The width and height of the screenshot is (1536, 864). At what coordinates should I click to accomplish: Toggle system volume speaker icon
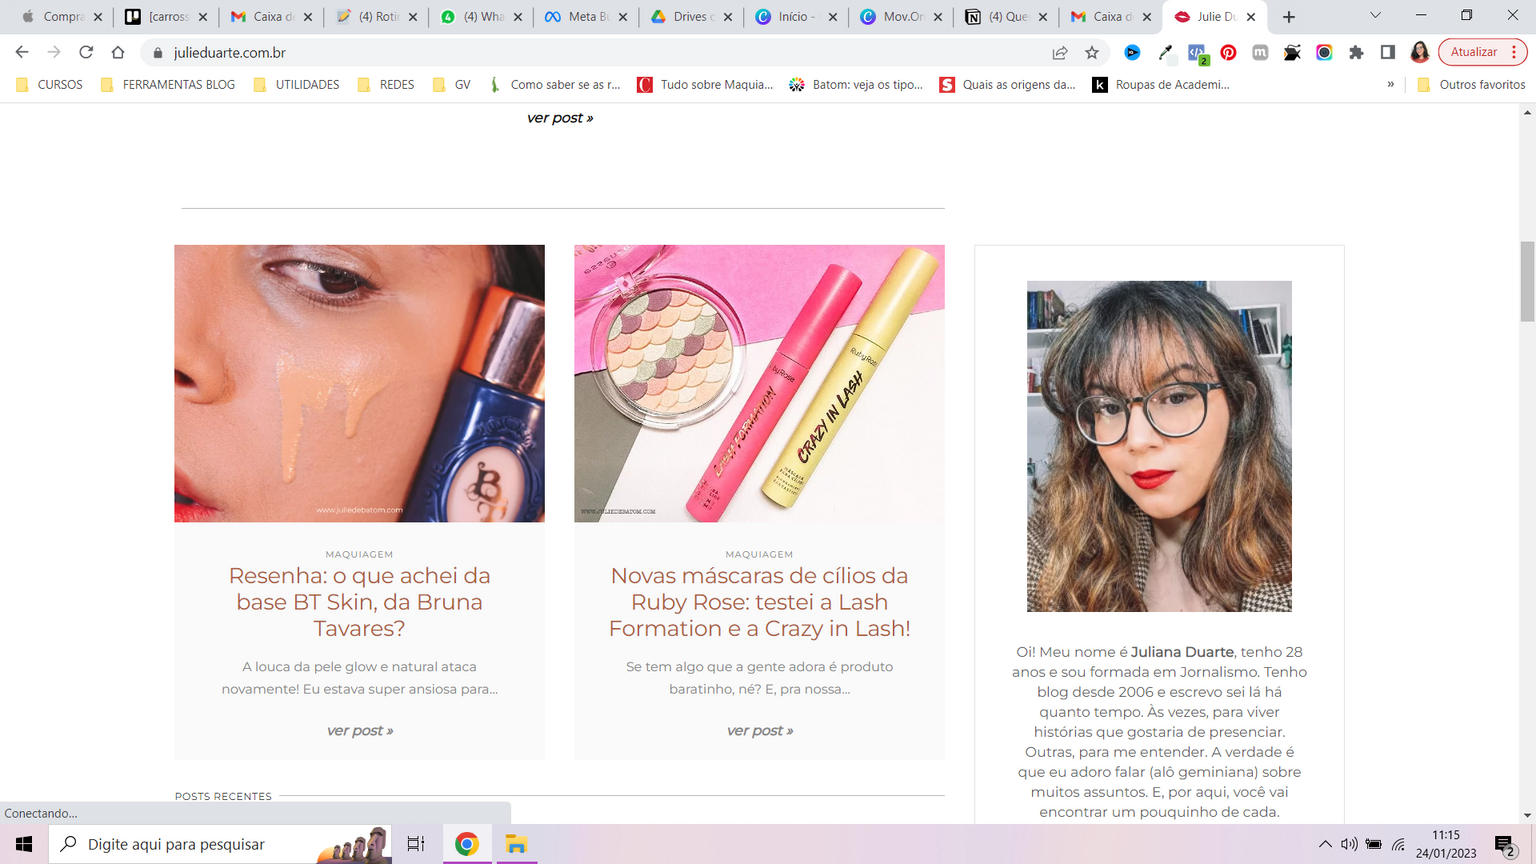[x=1349, y=844]
